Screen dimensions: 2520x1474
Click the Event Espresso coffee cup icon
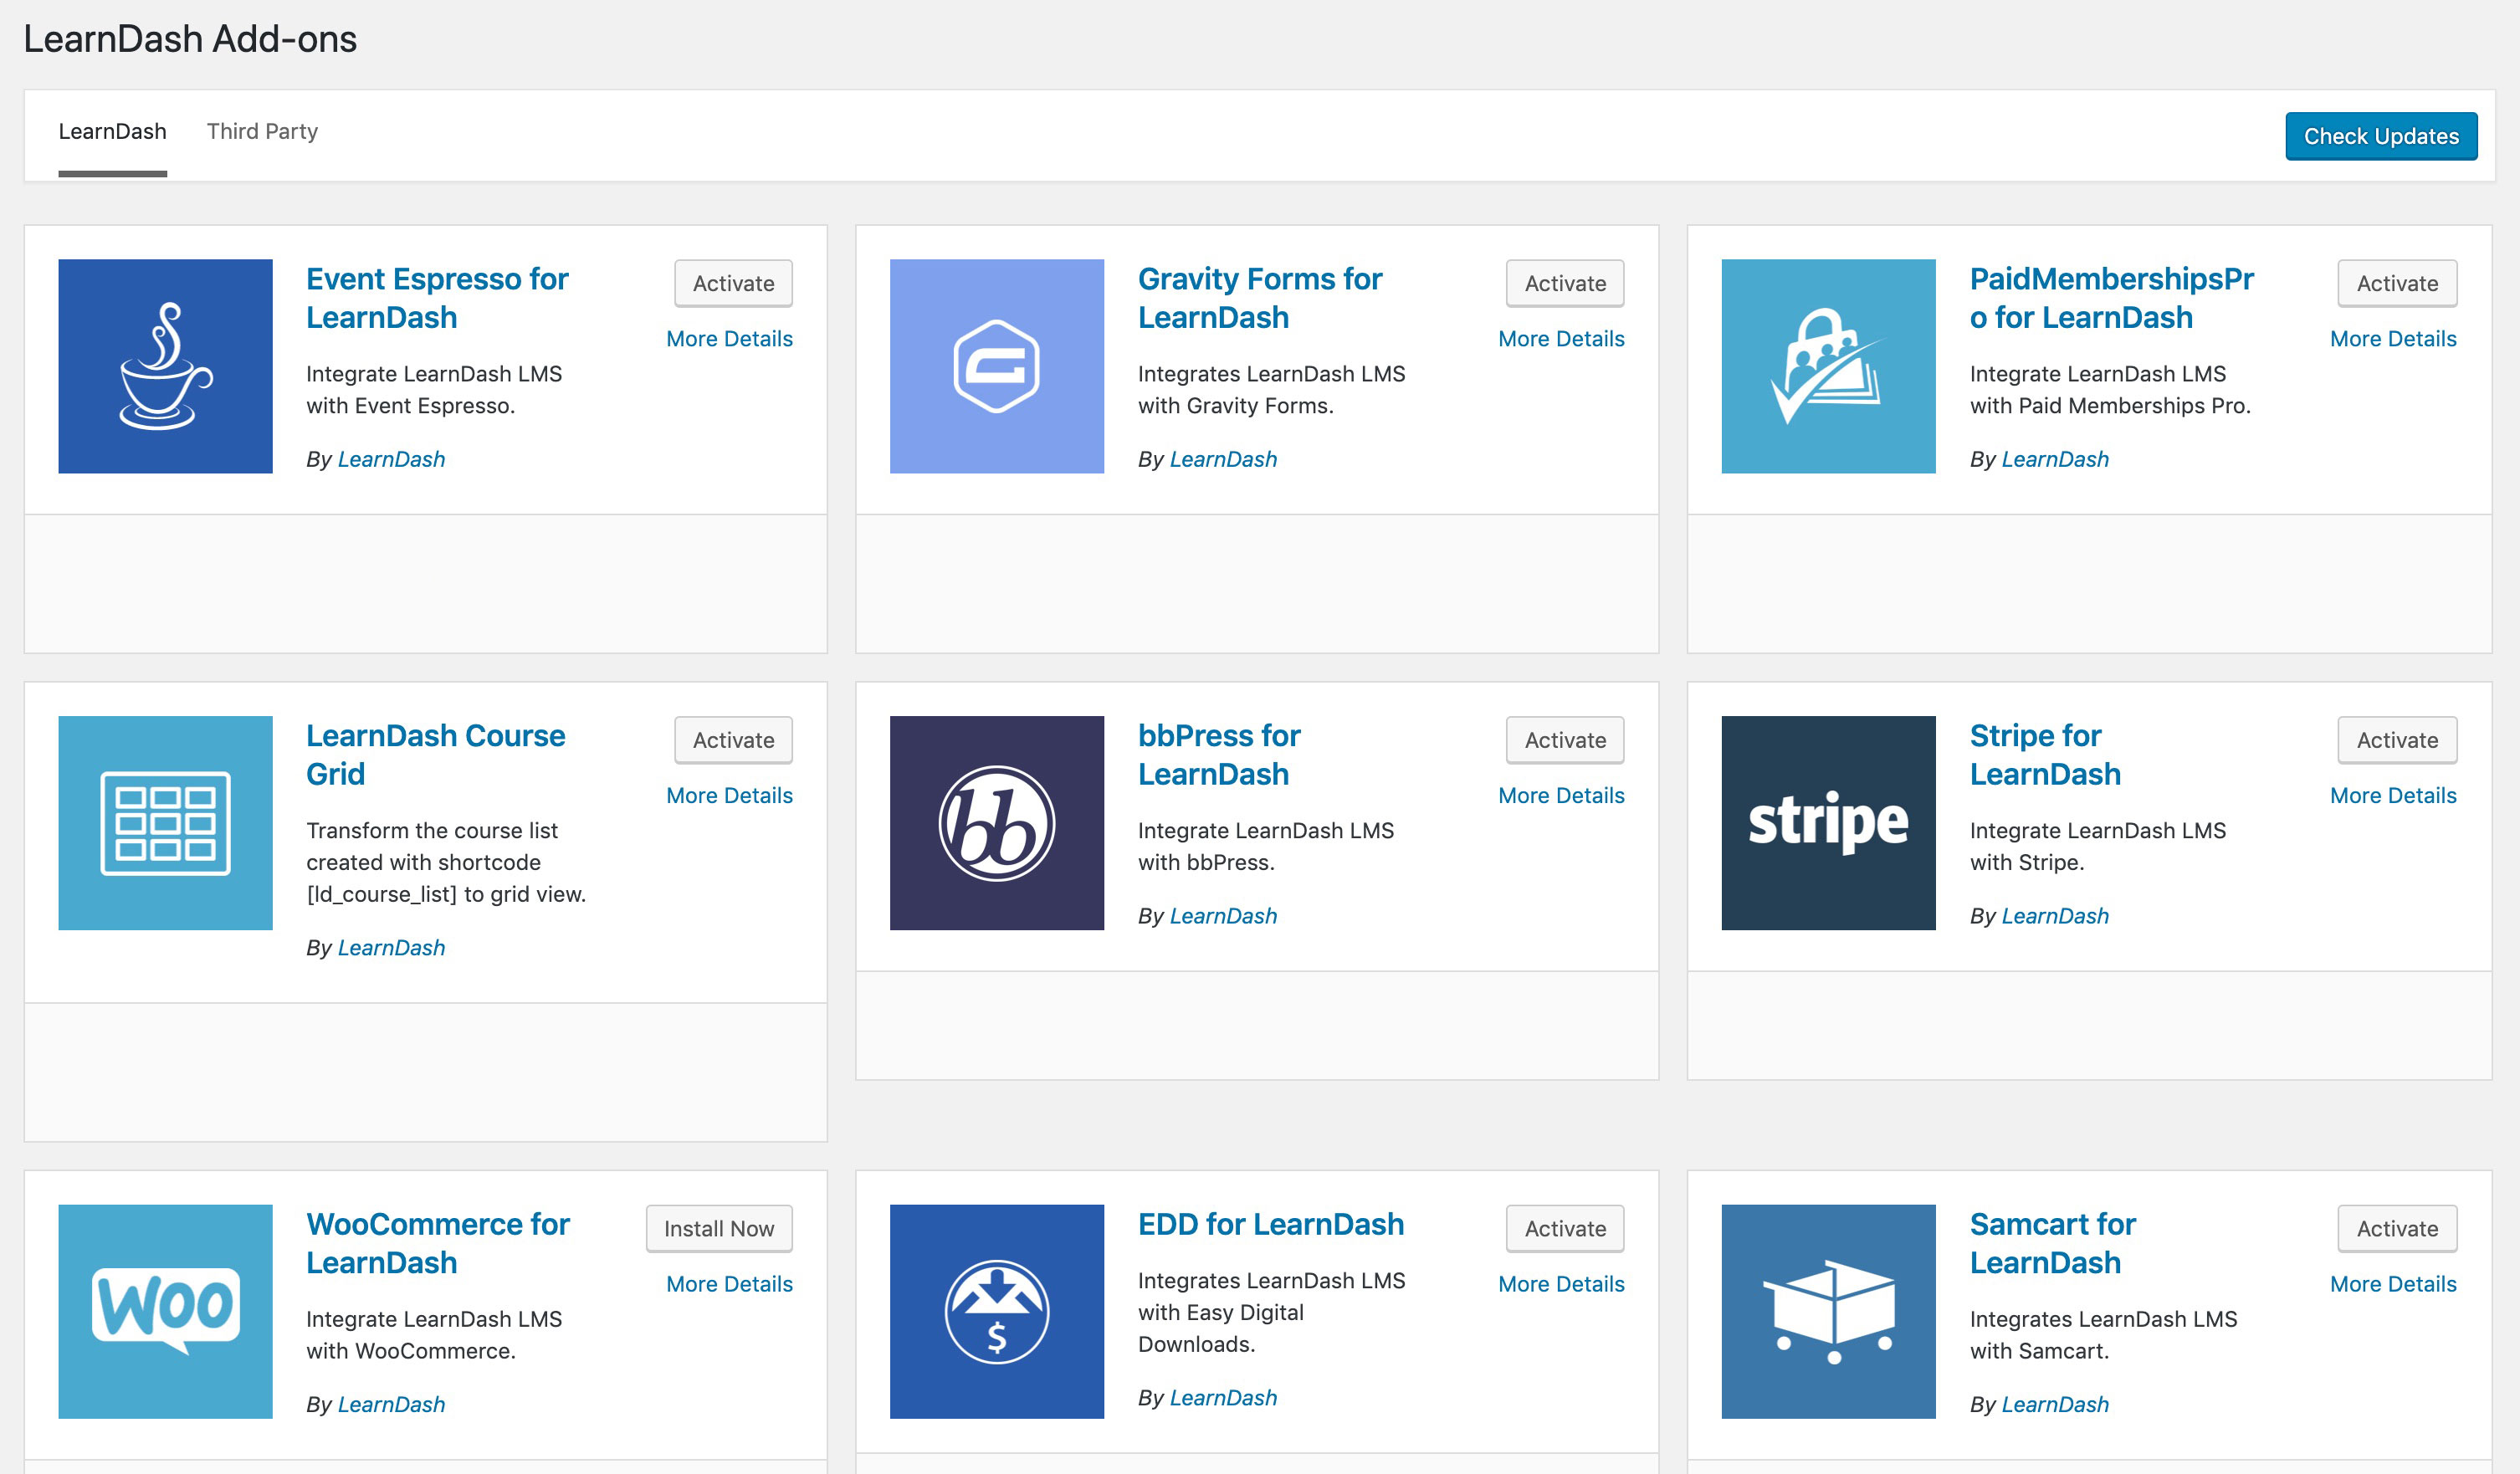click(x=165, y=366)
